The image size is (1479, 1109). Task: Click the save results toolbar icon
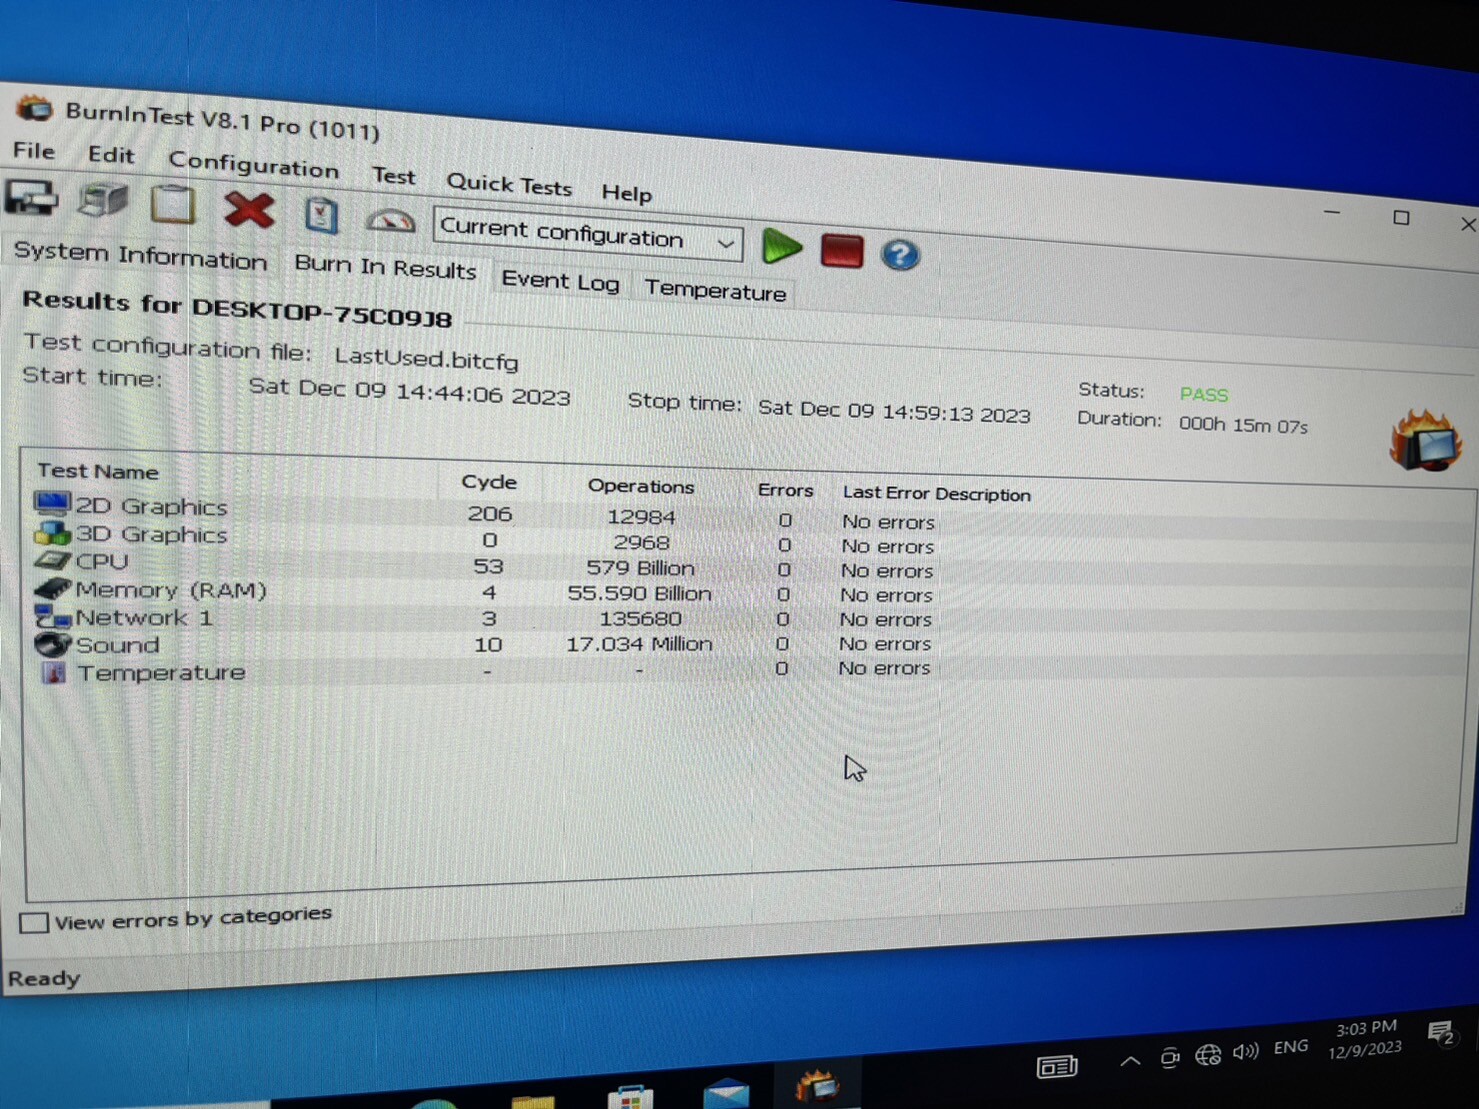point(32,197)
